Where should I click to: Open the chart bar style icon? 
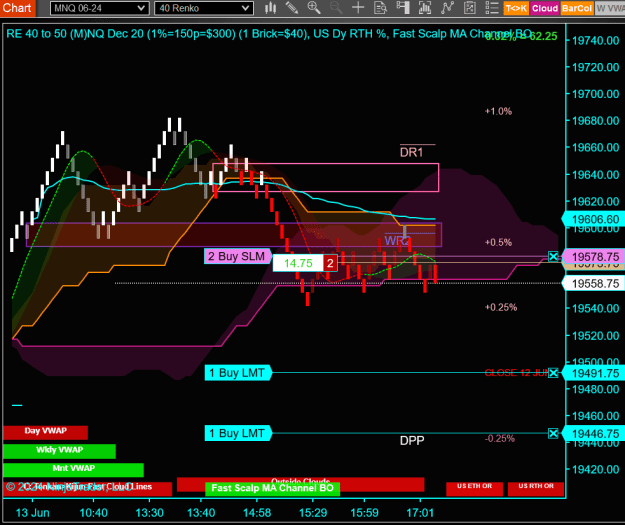(x=270, y=8)
